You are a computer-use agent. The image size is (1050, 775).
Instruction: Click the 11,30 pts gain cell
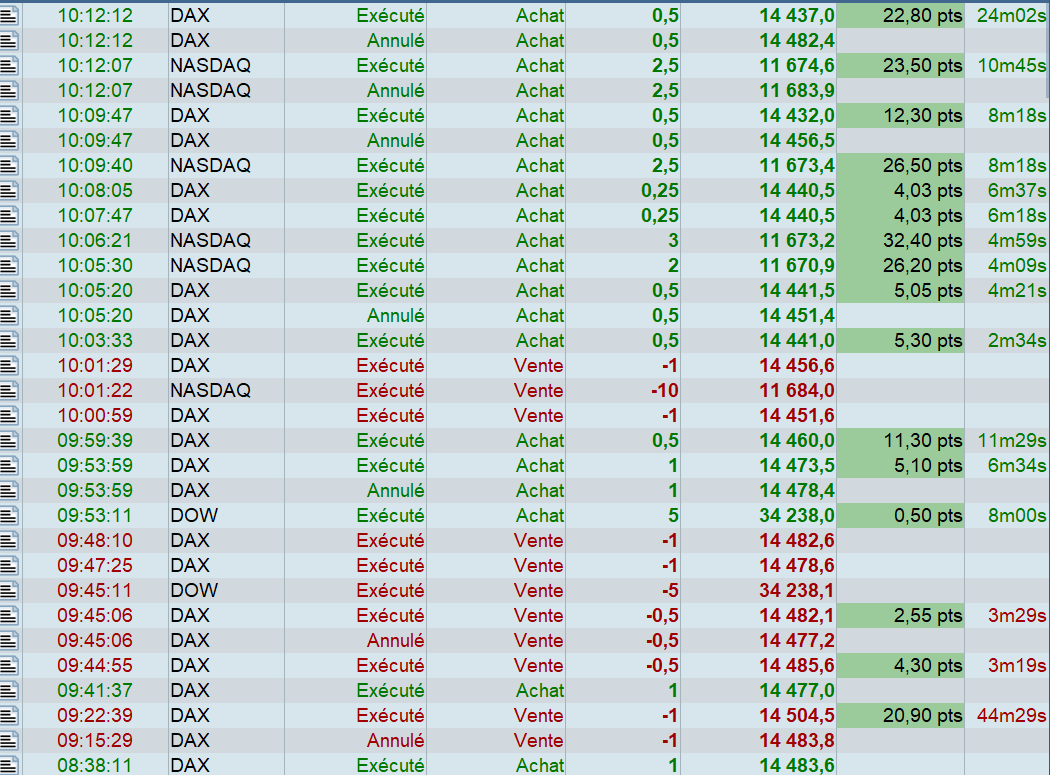pos(901,441)
